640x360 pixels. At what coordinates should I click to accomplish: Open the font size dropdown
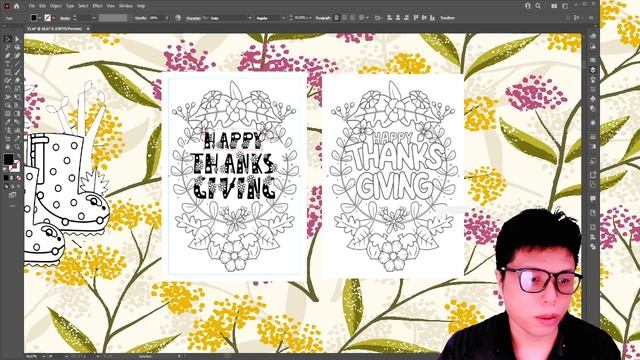[310, 18]
